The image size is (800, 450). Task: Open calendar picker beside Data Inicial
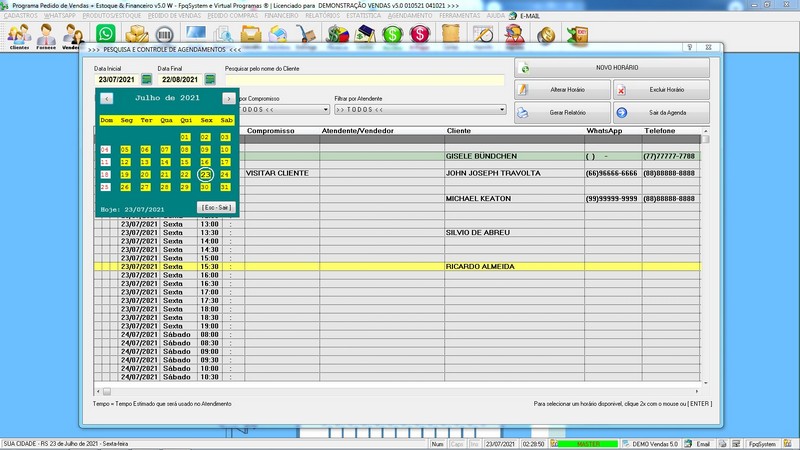pos(146,79)
